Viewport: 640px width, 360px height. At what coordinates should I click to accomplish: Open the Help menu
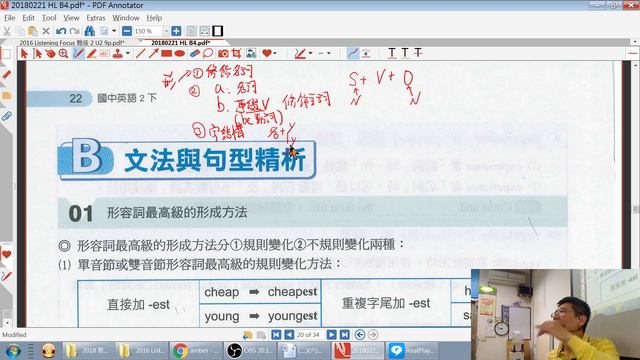pos(154,18)
